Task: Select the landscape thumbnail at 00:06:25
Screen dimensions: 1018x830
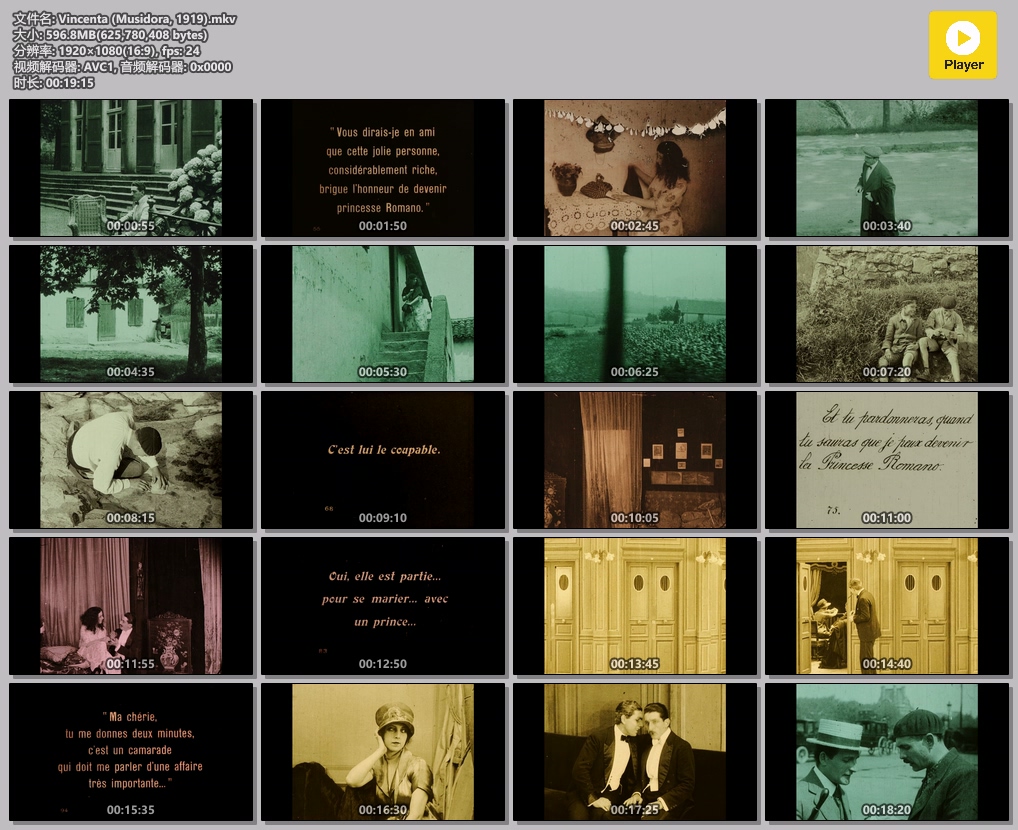Action: click(635, 314)
